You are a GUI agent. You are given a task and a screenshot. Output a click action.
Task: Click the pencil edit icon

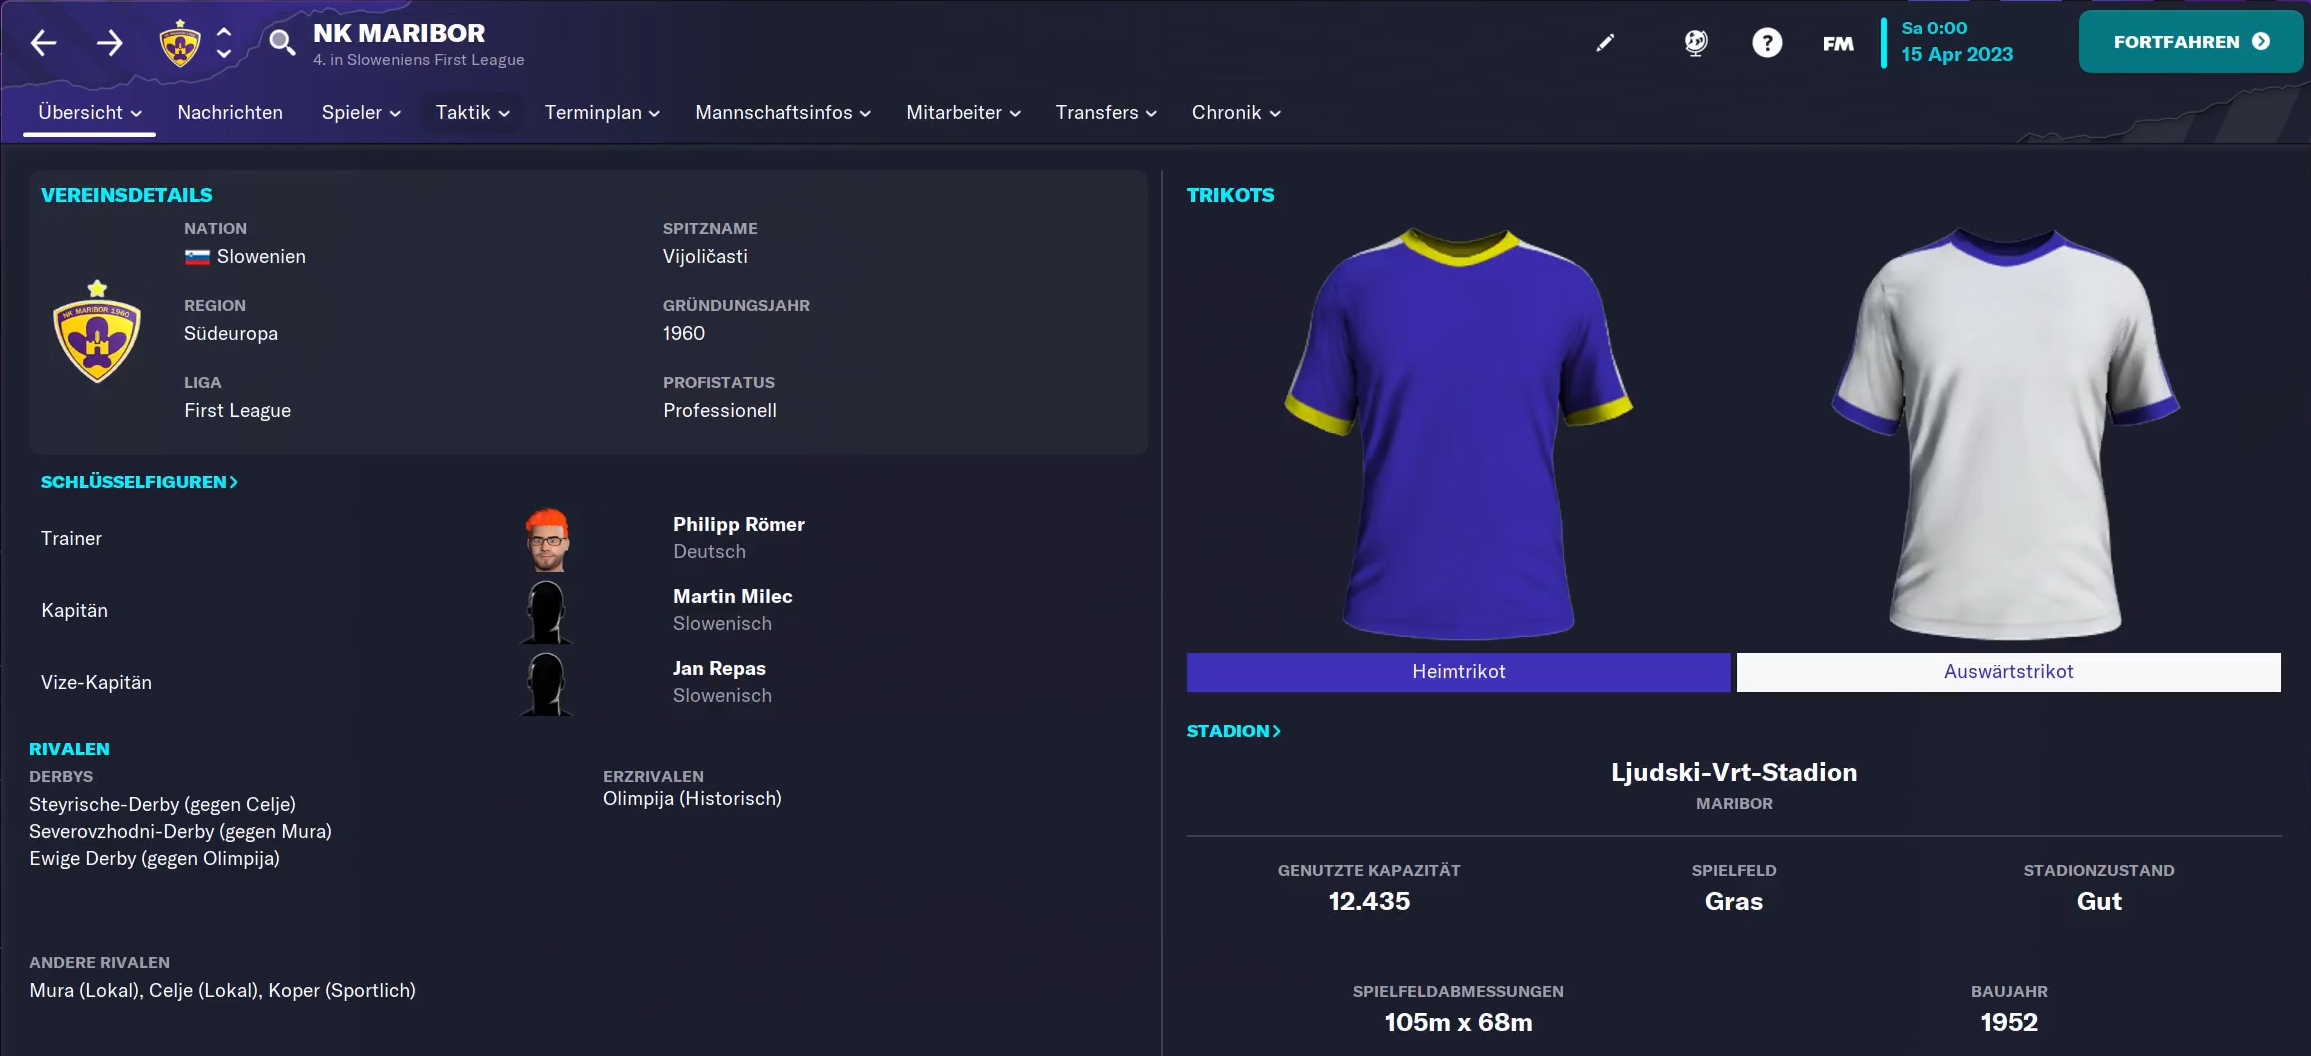1604,43
